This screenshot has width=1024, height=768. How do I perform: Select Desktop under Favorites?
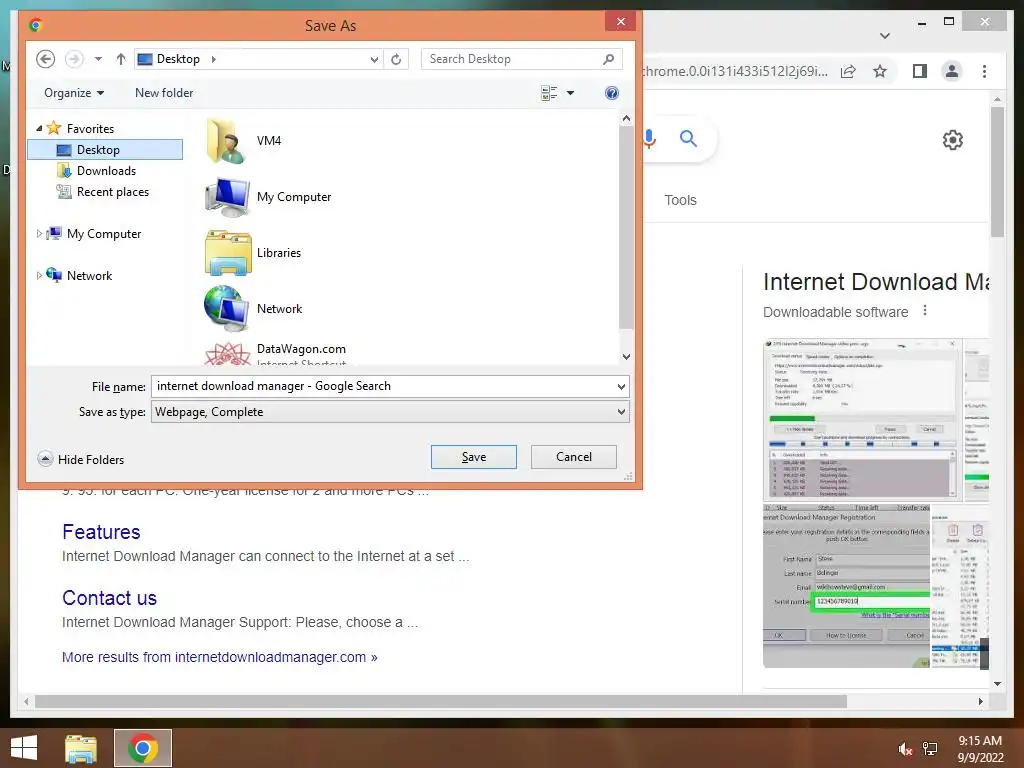point(105,150)
